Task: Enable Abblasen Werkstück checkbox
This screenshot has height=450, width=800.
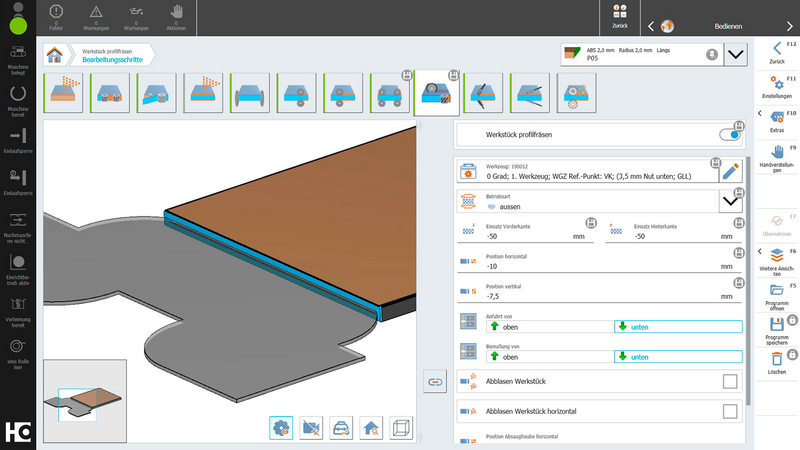Action: click(729, 381)
